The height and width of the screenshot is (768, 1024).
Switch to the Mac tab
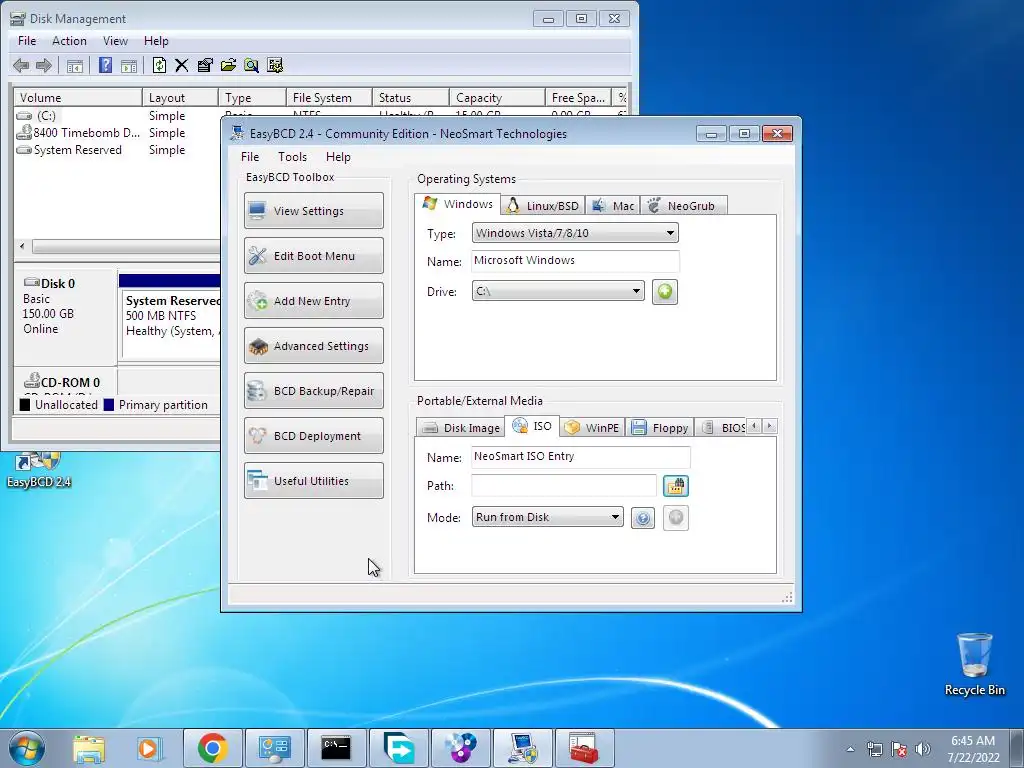(x=613, y=206)
